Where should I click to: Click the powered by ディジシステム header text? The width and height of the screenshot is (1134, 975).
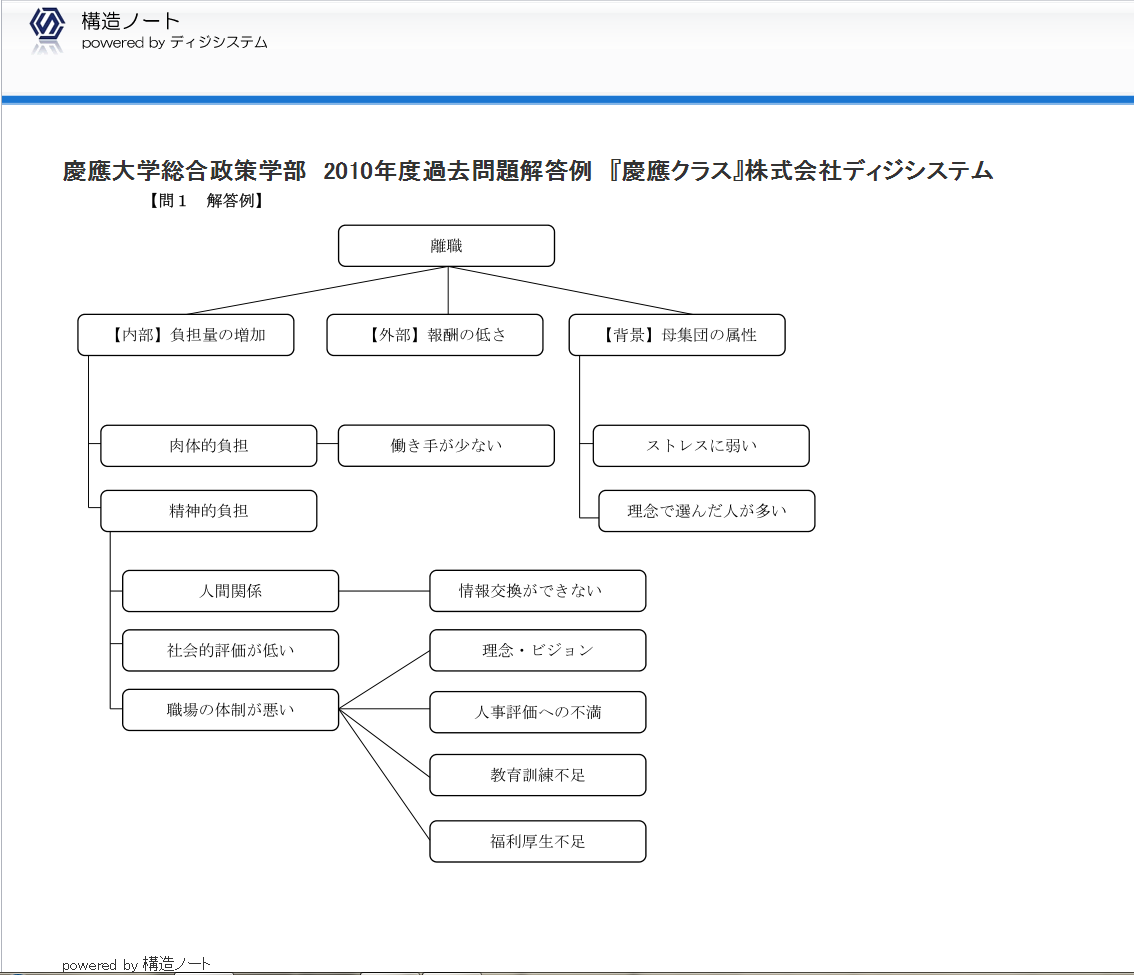174,43
